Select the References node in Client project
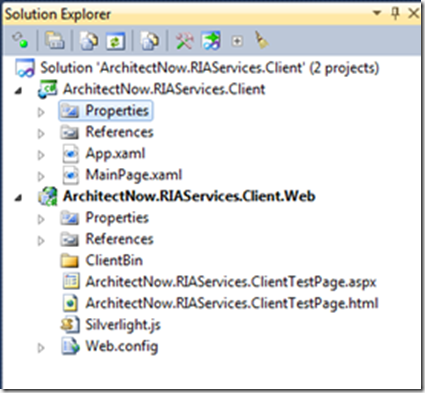 tap(119, 132)
